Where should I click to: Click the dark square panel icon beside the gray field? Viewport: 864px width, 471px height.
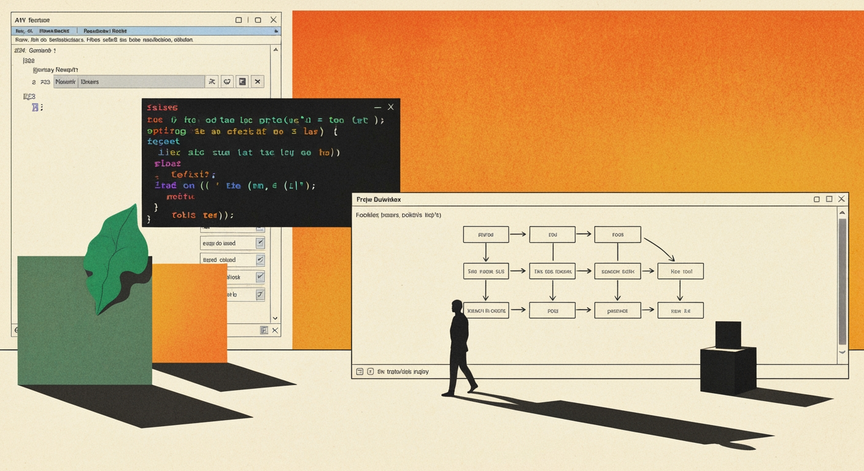coord(242,82)
